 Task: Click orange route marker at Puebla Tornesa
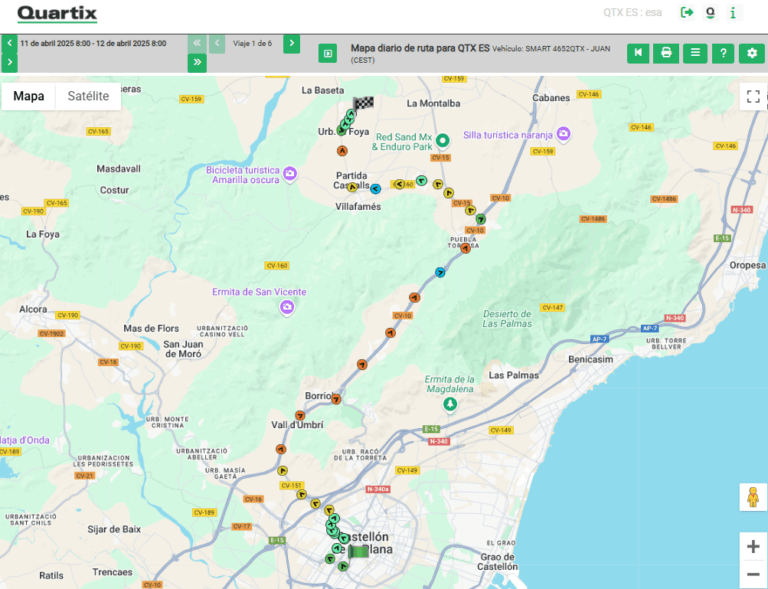[x=465, y=248]
